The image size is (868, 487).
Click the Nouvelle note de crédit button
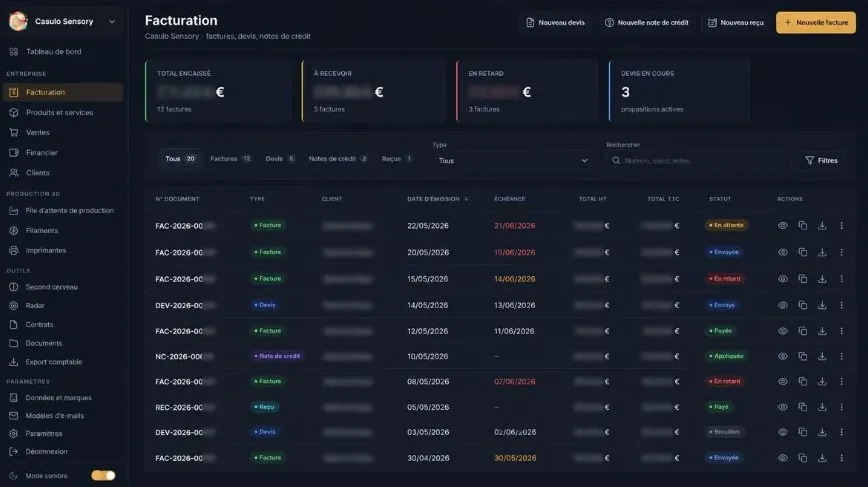[647, 23]
